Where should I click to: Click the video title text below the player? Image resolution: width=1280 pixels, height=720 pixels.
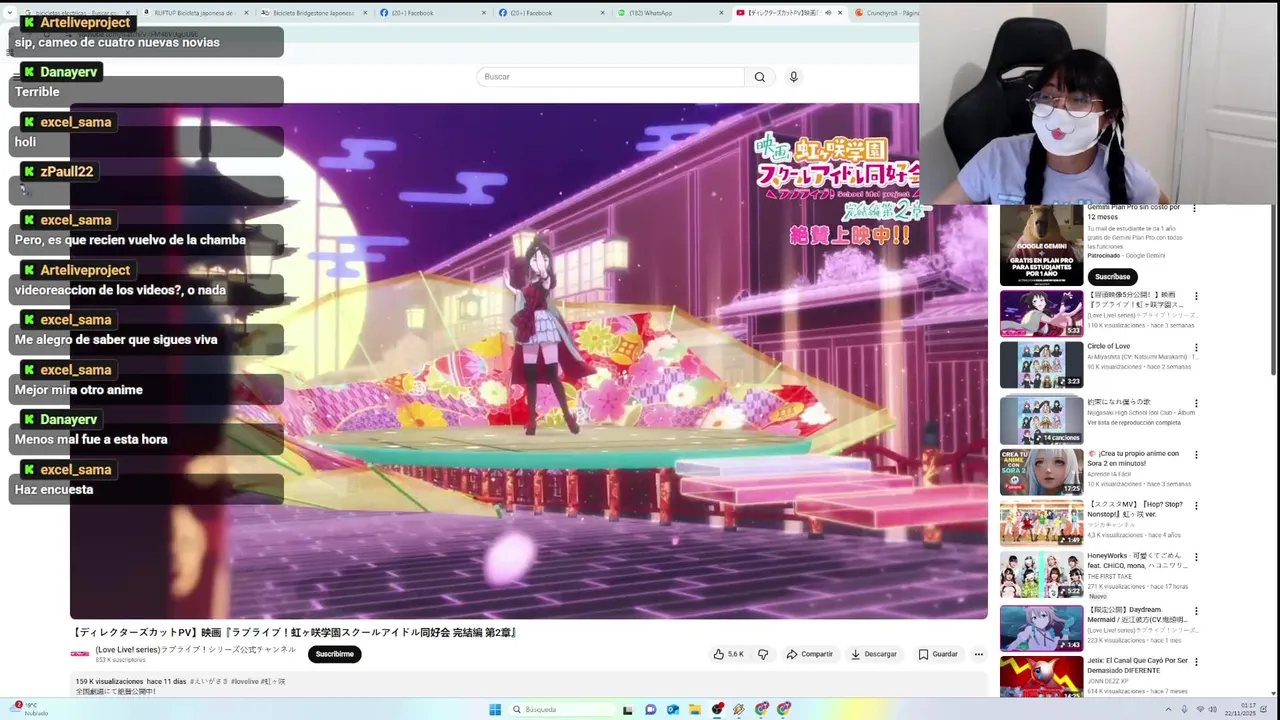(x=294, y=632)
